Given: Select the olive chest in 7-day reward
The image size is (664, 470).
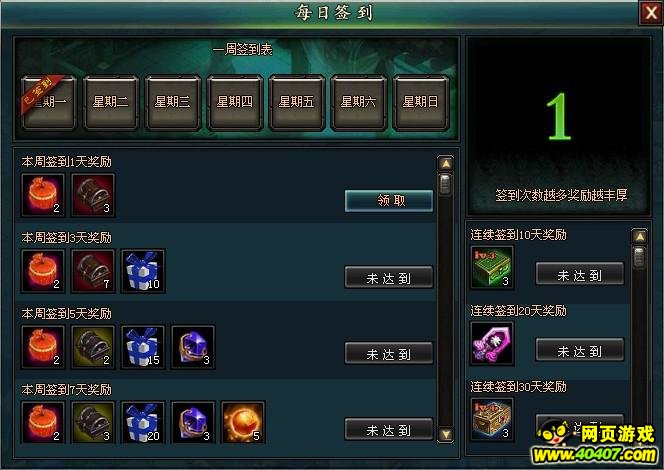Looking at the screenshot, I should tap(93, 423).
